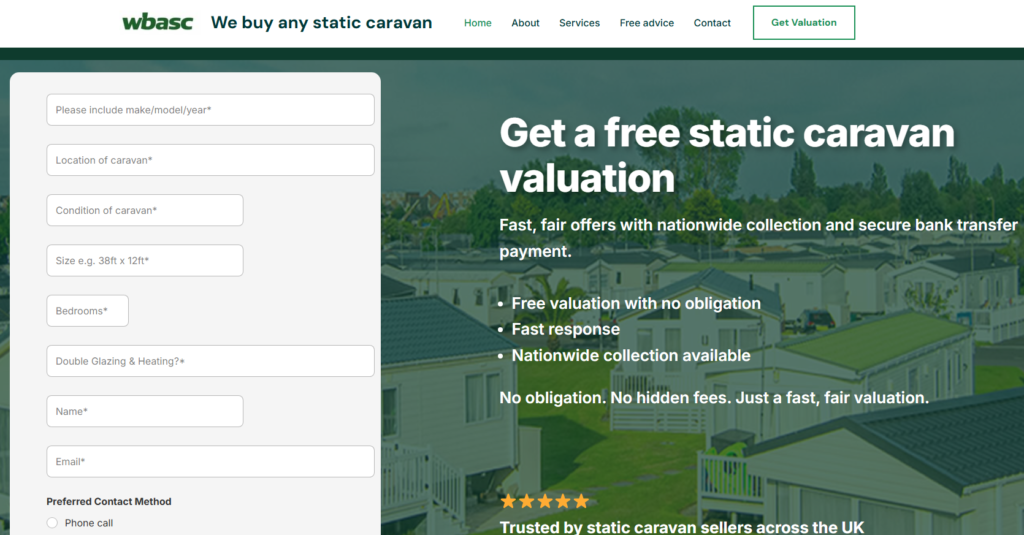The image size is (1024, 535).
Task: Click the Preferred Contact Method label
Action: pyautogui.click(x=109, y=501)
